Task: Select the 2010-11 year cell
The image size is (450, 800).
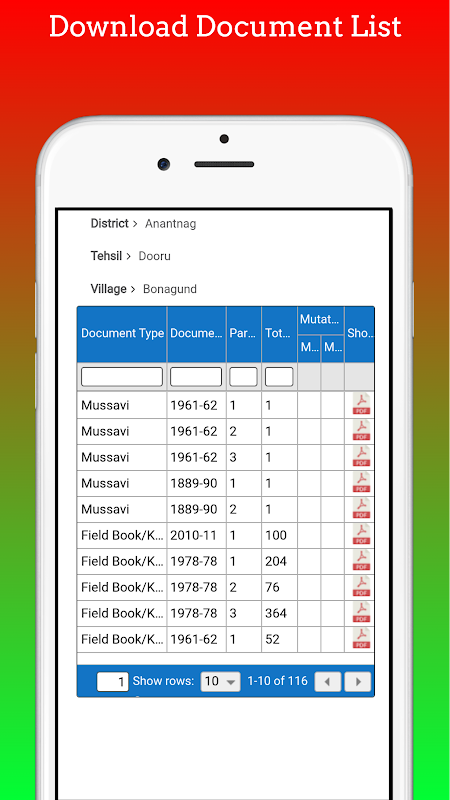Action: 196,535
